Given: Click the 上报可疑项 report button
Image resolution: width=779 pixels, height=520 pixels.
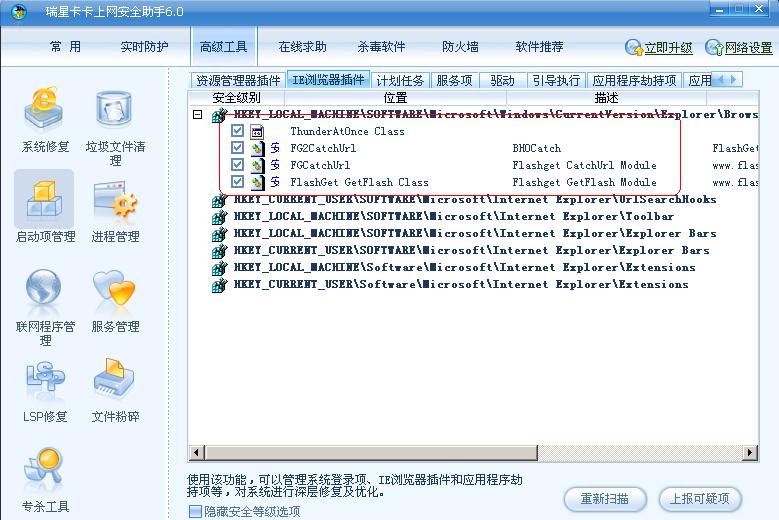Looking at the screenshot, I should click(700, 498).
